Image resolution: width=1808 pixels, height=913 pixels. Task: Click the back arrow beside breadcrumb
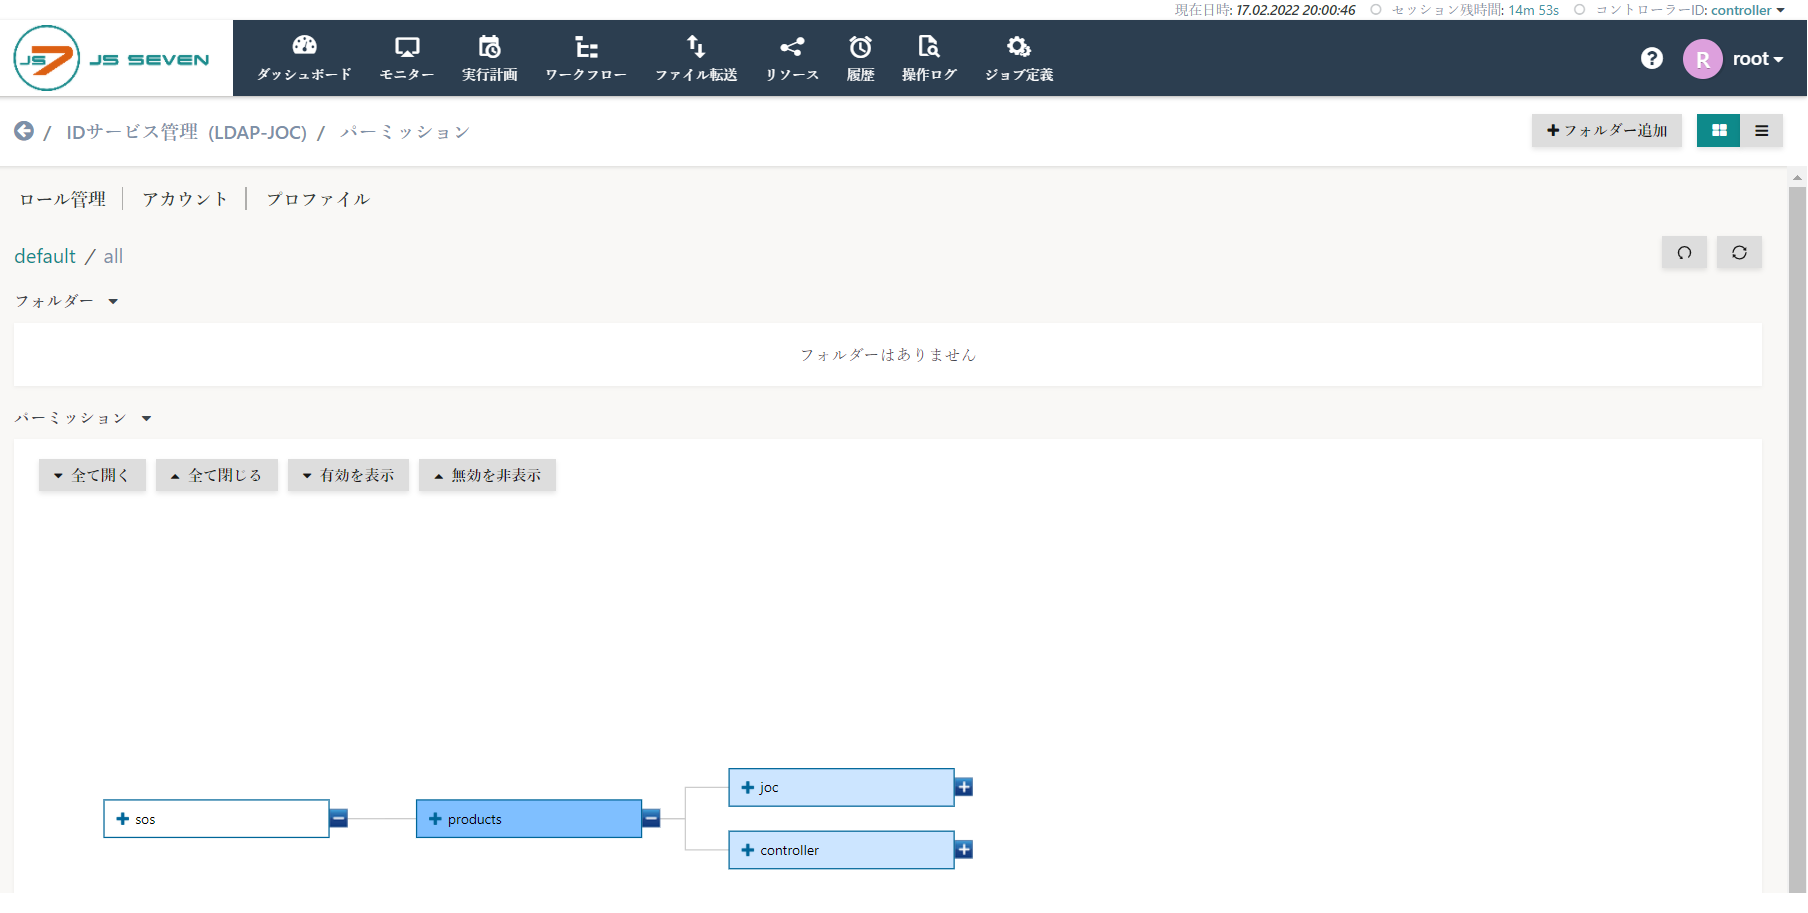tap(23, 130)
